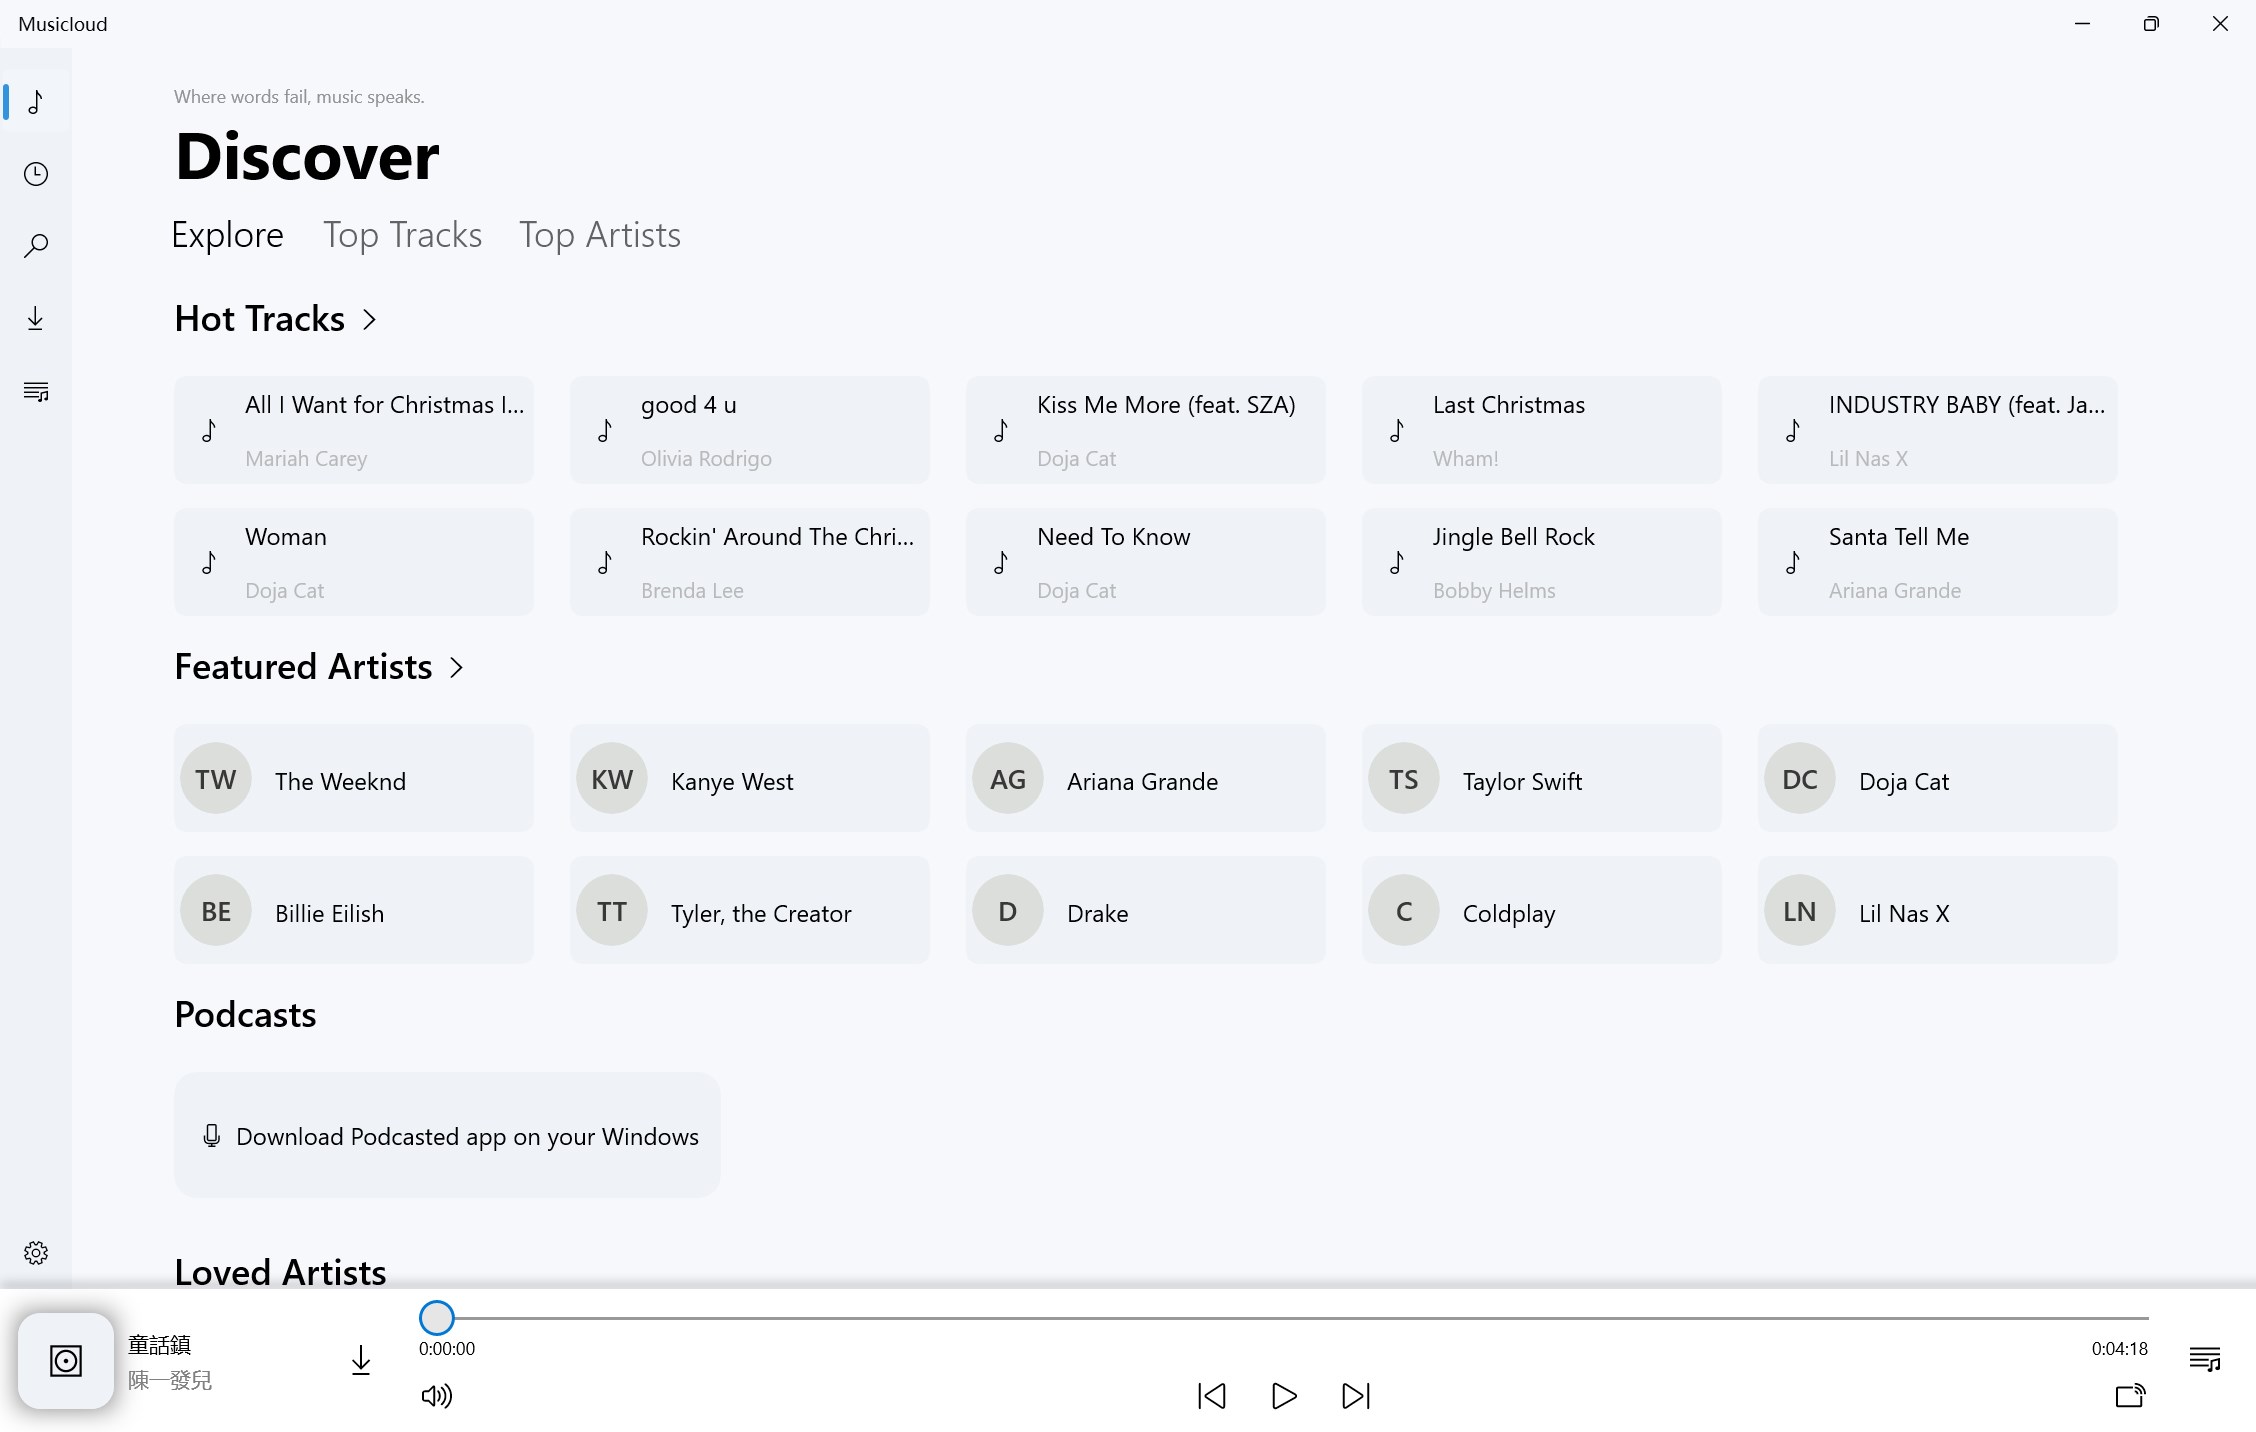The image size is (2256, 1432).
Task: Expand the Hot Tracks section
Action: [369, 320]
